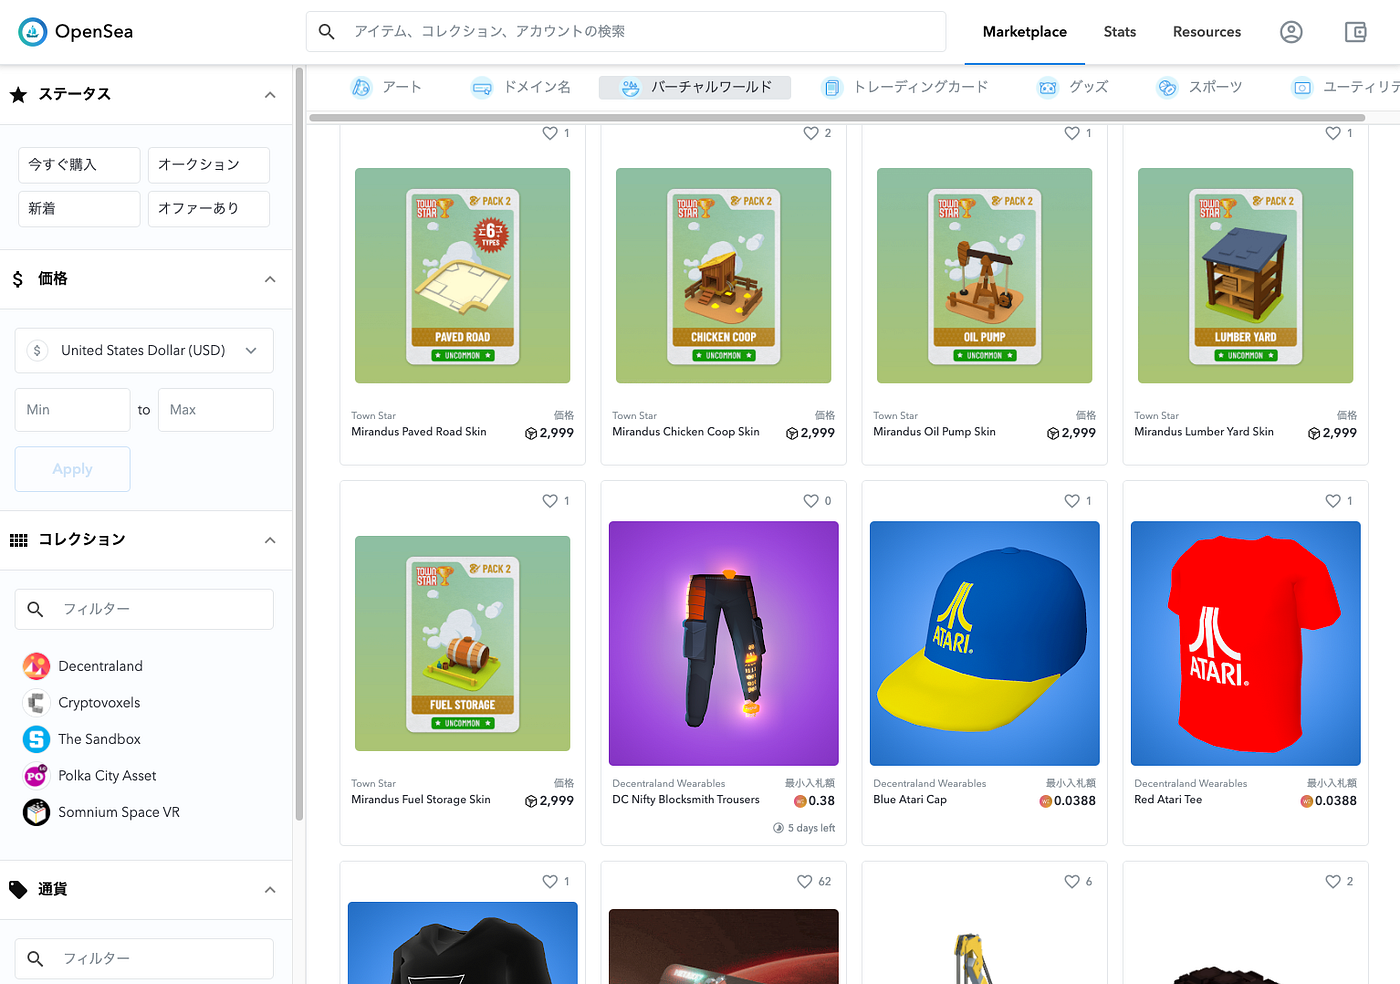Collapse the 通貨 section
This screenshot has height=984, width=1400.
[270, 890]
